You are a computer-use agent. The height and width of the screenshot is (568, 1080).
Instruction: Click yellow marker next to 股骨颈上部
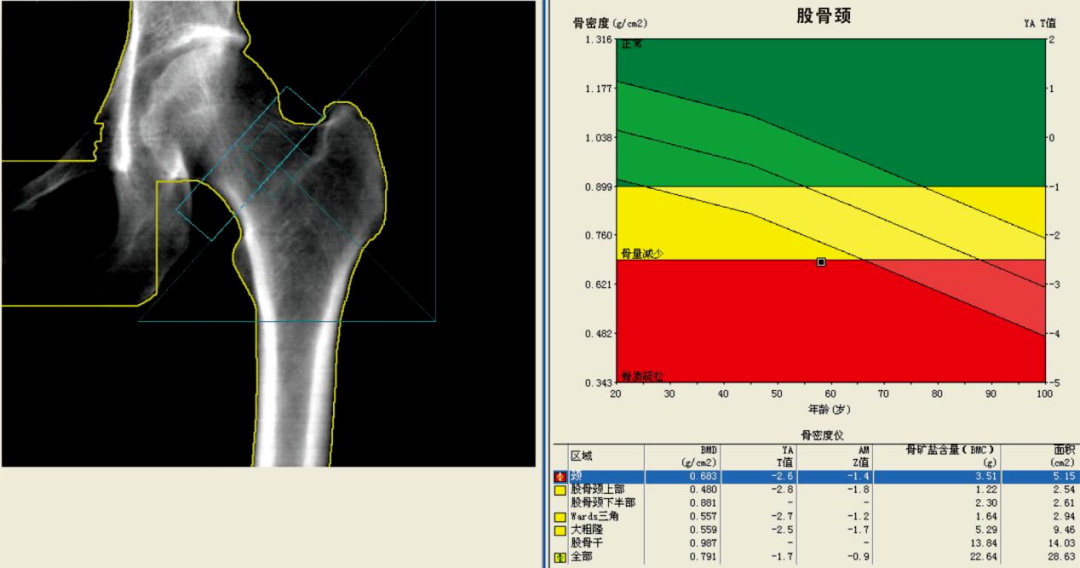coord(560,490)
